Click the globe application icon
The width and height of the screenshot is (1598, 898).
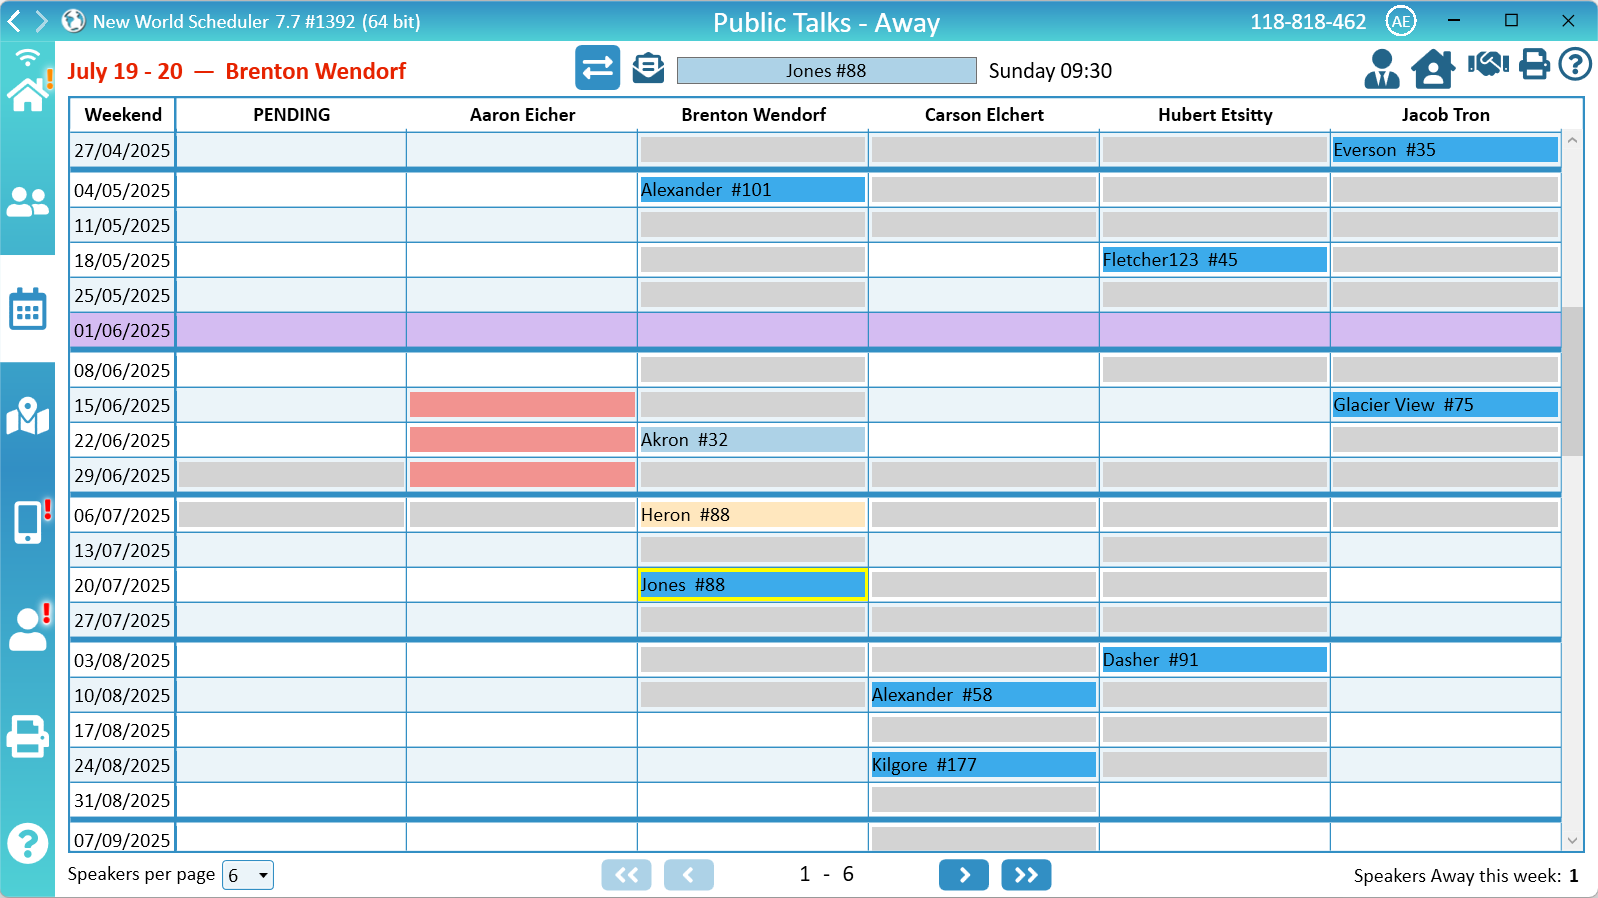pos(73,21)
